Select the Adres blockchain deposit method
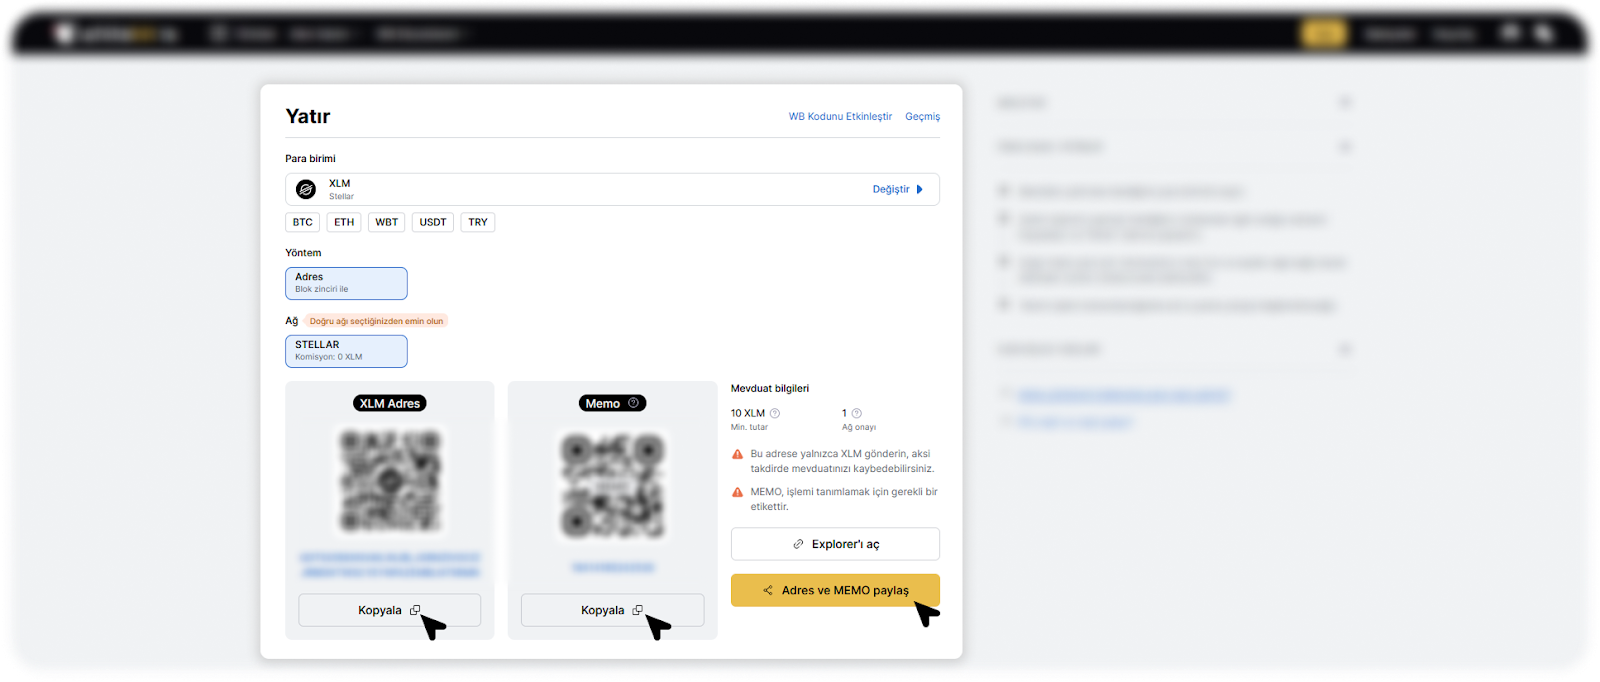1600x682 pixels. point(346,283)
